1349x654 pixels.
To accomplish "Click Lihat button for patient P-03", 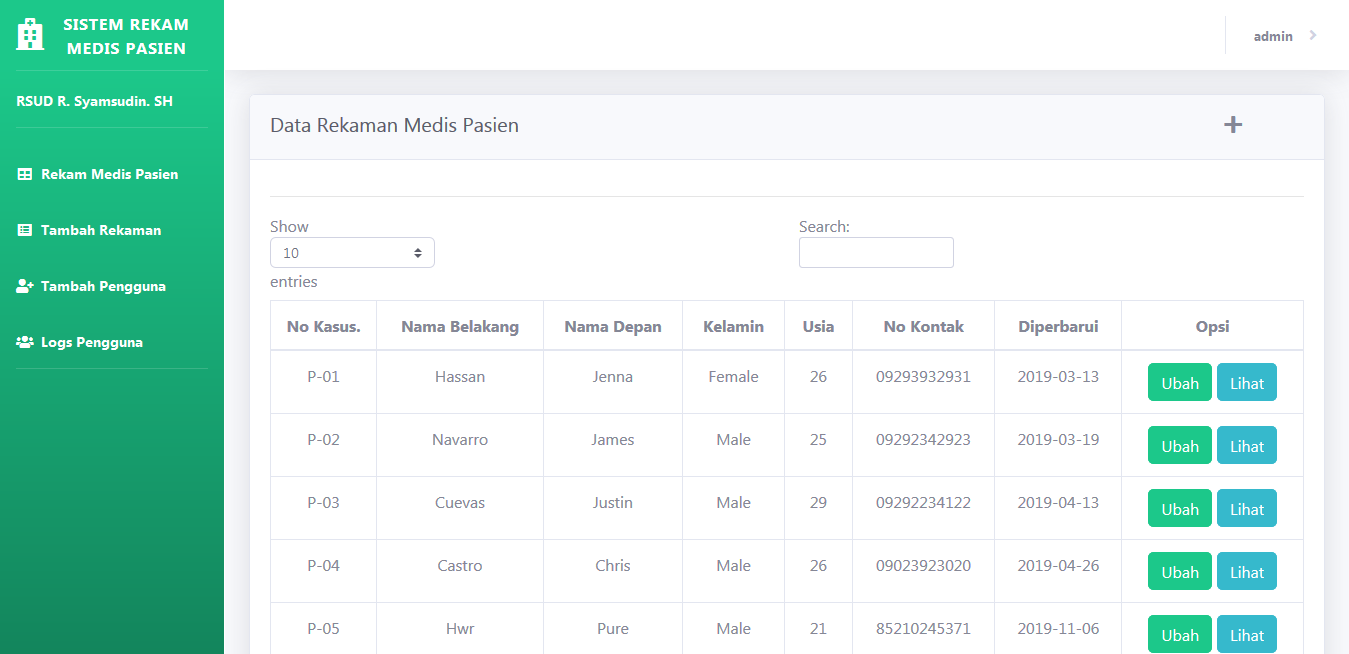I will pyautogui.click(x=1246, y=509).
